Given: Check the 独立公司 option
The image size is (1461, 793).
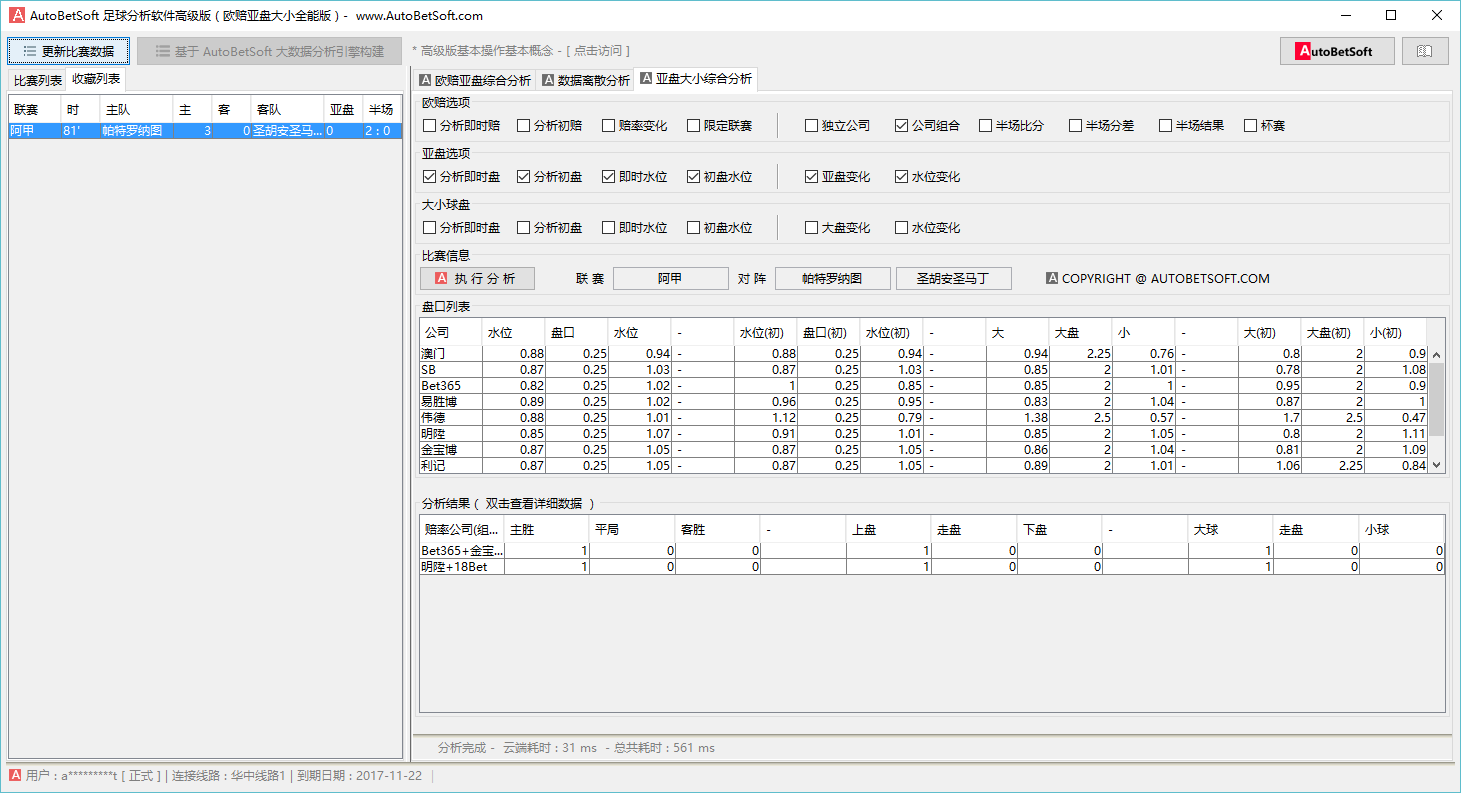Looking at the screenshot, I should coord(811,126).
